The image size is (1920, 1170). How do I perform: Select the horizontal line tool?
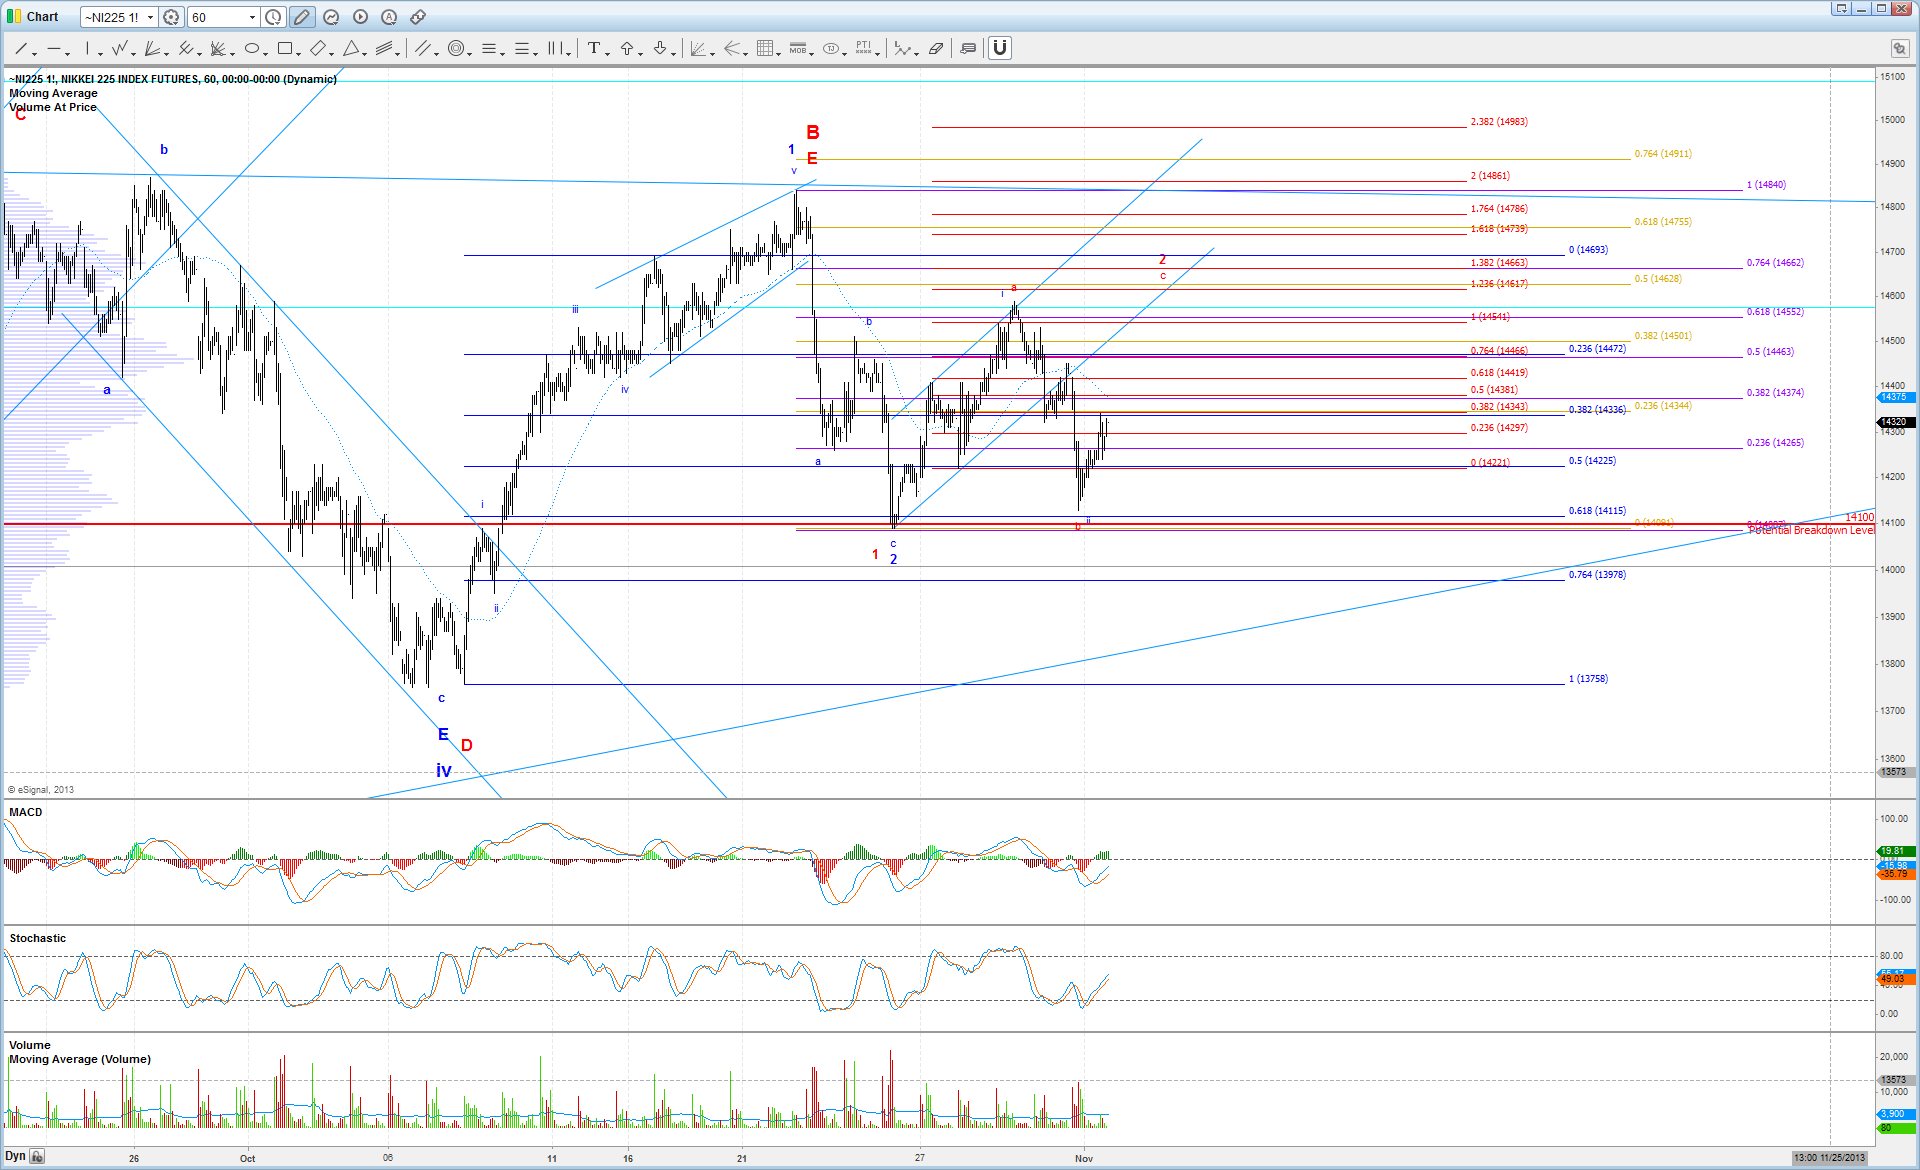pyautogui.click(x=53, y=48)
